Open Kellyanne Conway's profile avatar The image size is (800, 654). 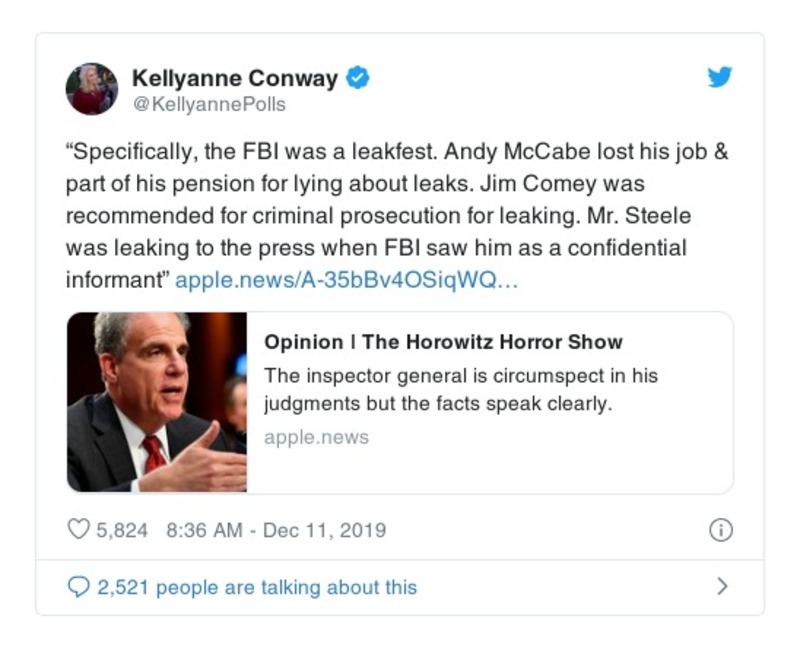92,88
